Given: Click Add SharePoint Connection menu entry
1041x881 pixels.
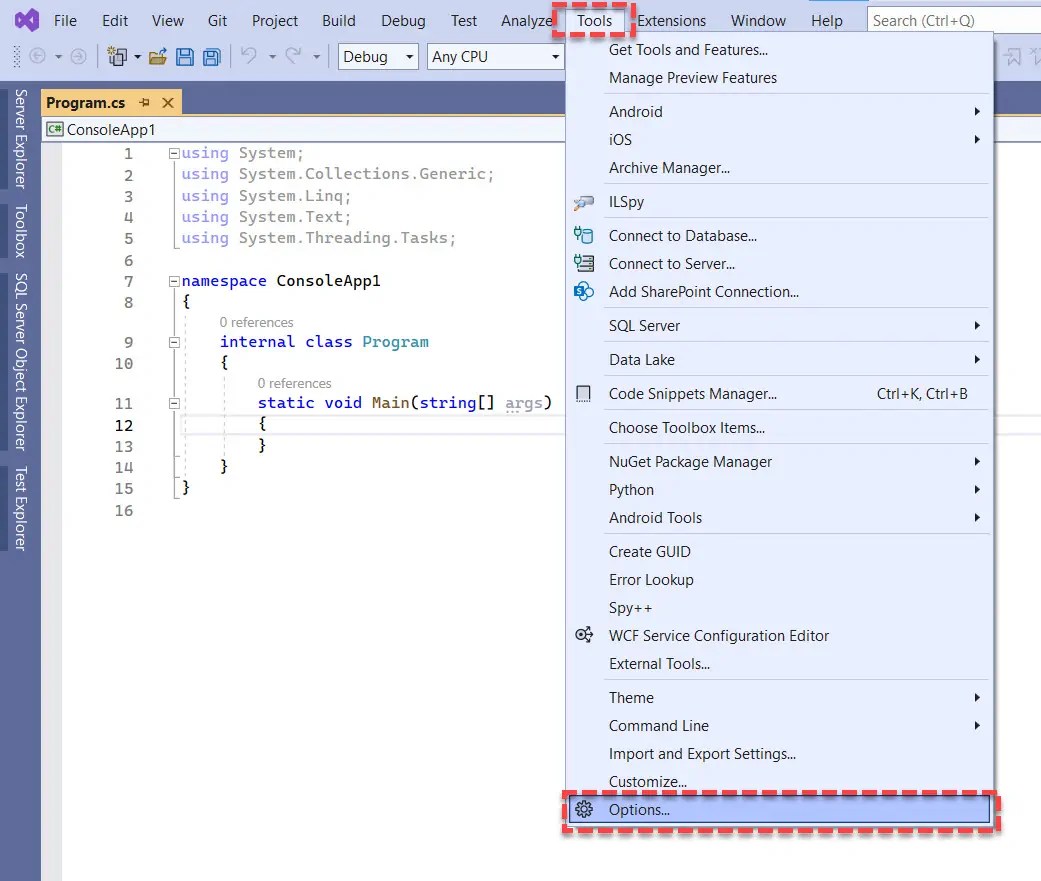Looking at the screenshot, I should [x=703, y=291].
